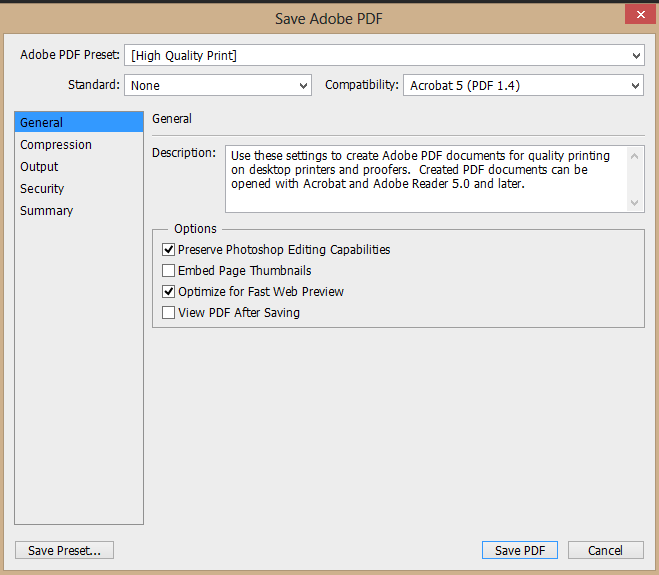Click the Save Preset button
The height and width of the screenshot is (575, 659).
click(x=65, y=550)
